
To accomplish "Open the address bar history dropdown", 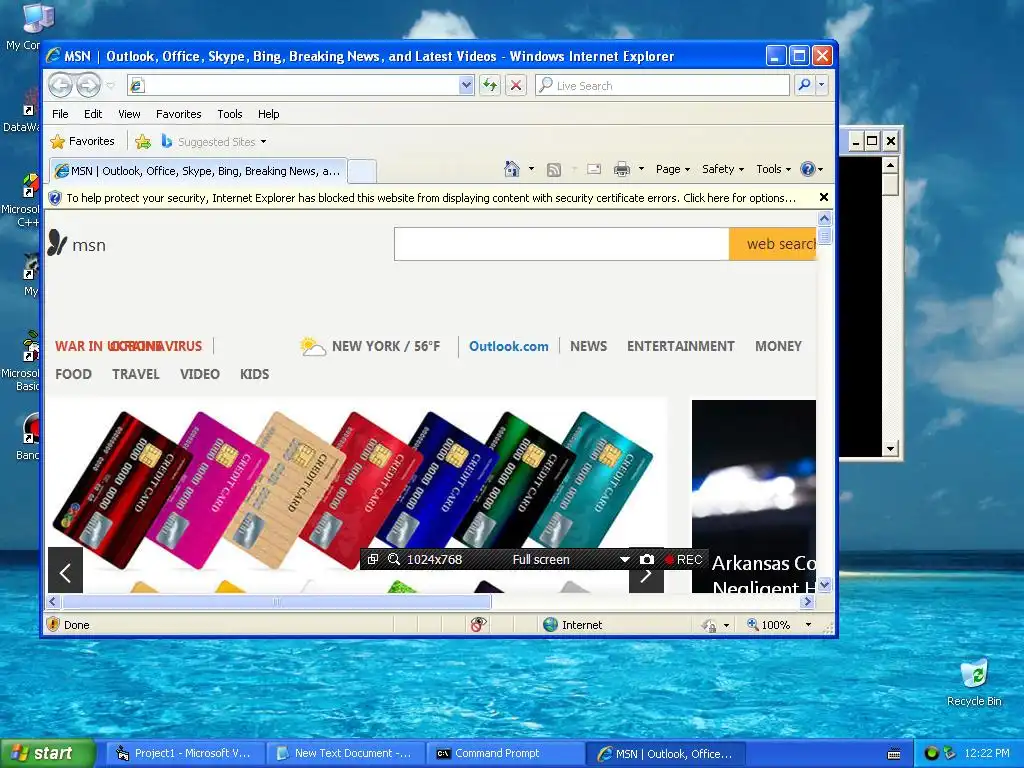I will (x=466, y=85).
